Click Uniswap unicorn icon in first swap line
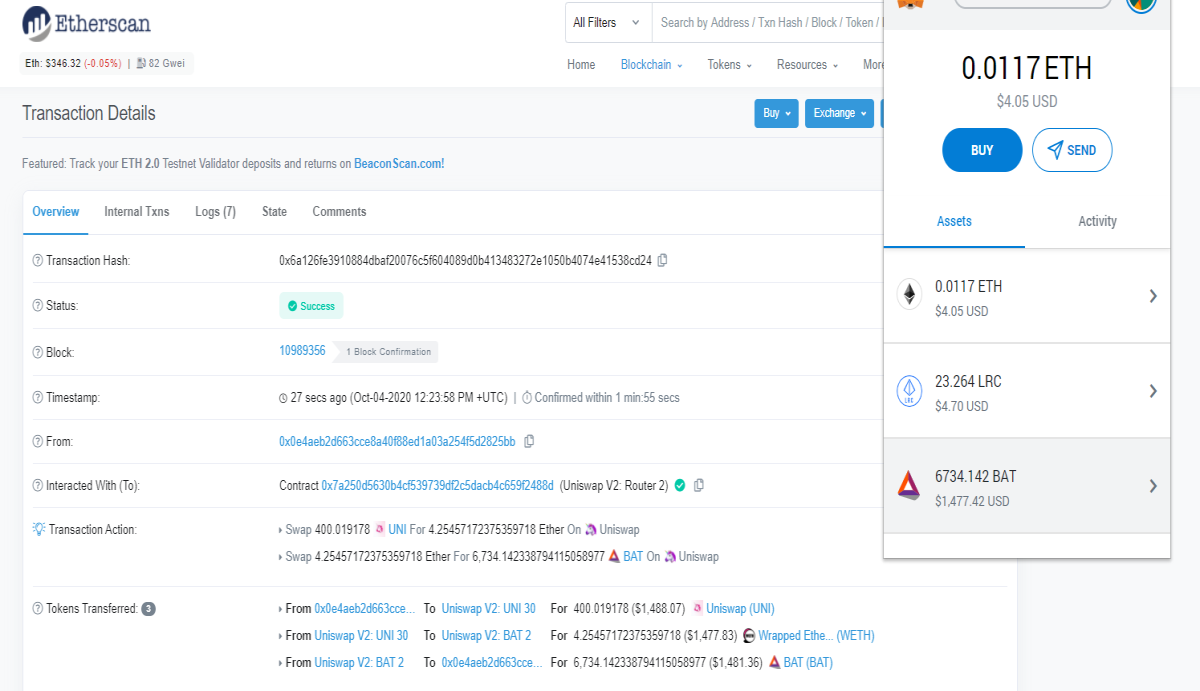This screenshot has width=1200, height=691. tap(591, 529)
